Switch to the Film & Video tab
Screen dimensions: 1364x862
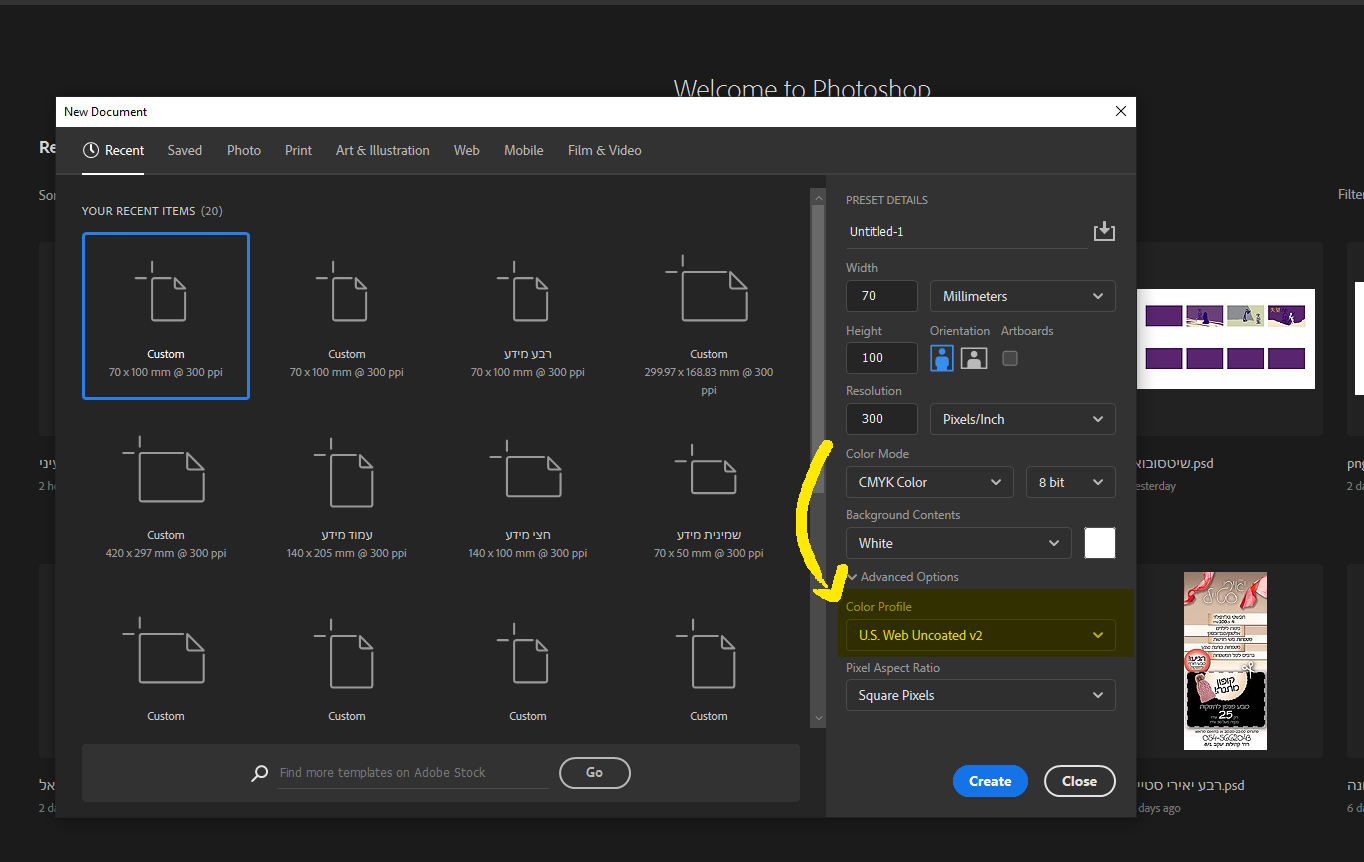tap(604, 150)
